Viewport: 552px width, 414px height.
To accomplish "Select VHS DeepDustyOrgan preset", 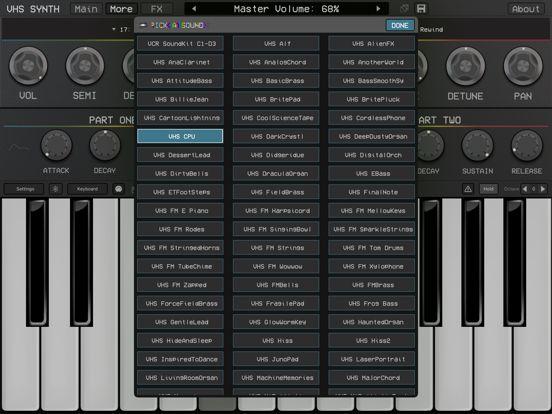I will (x=372, y=136).
